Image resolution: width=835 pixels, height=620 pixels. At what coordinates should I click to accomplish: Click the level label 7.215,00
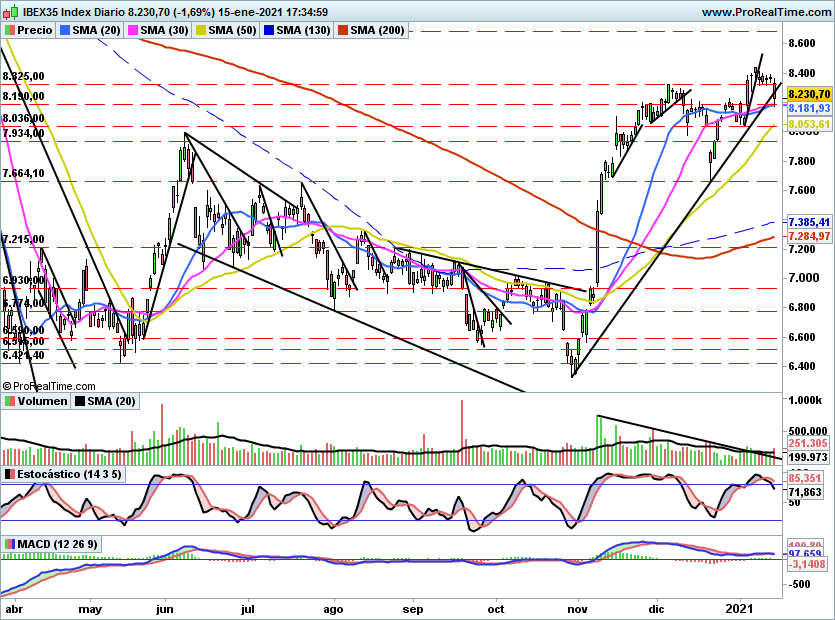pos(23,239)
